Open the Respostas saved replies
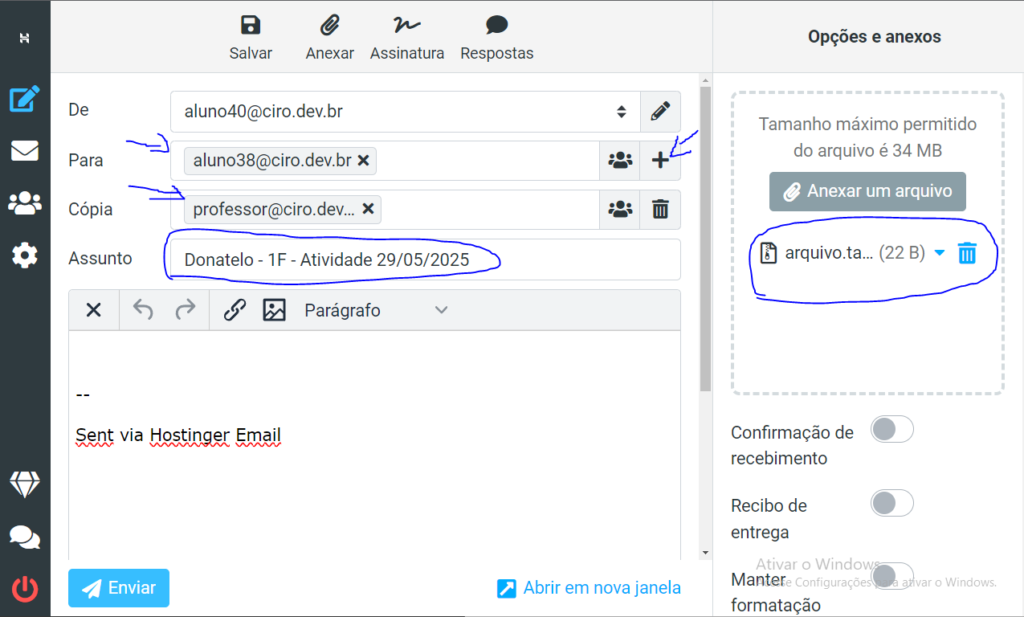 (x=496, y=27)
